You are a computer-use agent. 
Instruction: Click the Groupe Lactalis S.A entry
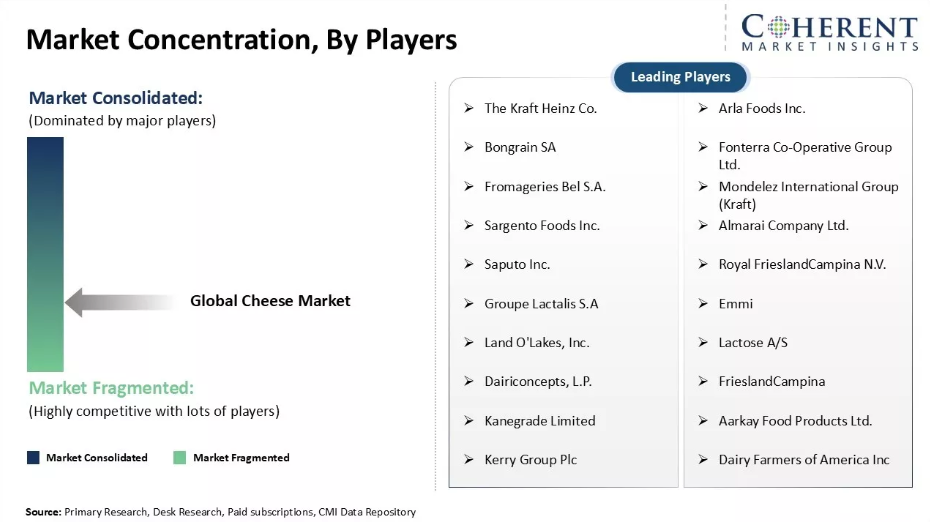[x=541, y=304]
